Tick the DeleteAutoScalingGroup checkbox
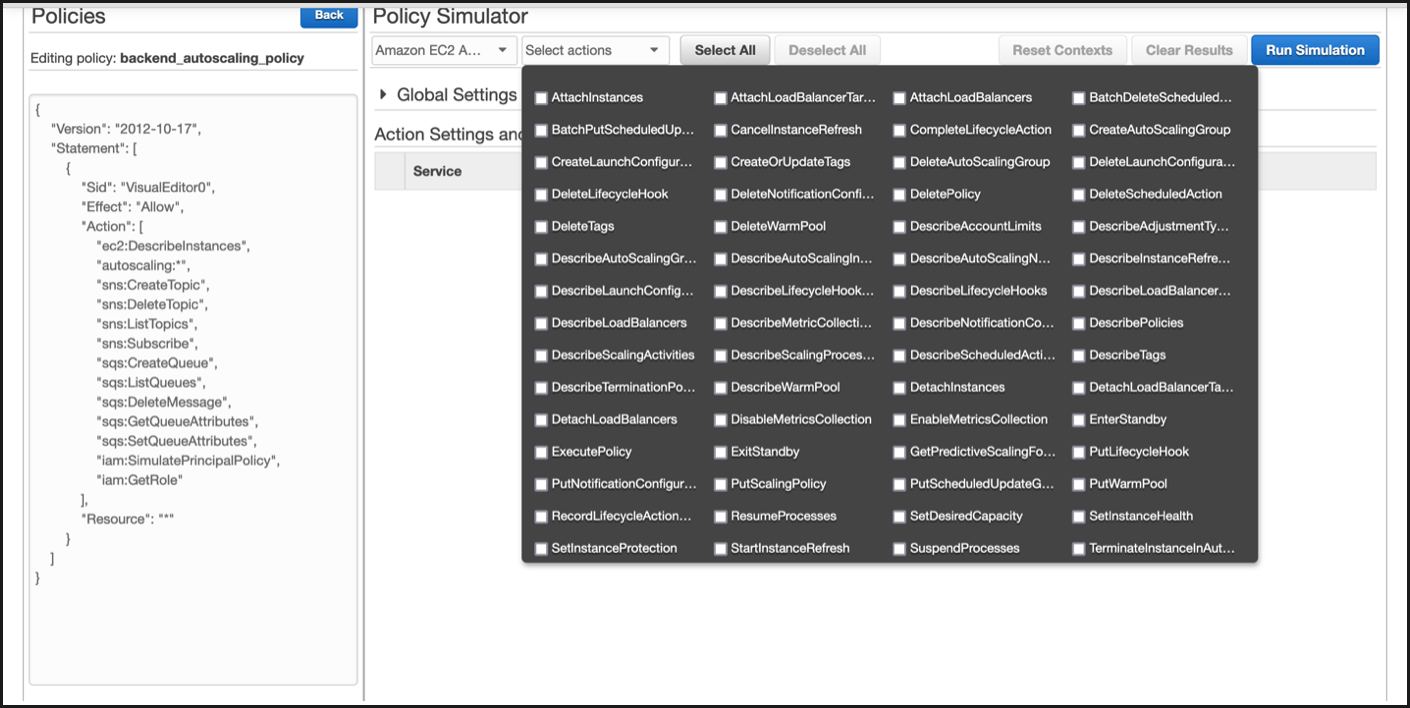 click(900, 162)
